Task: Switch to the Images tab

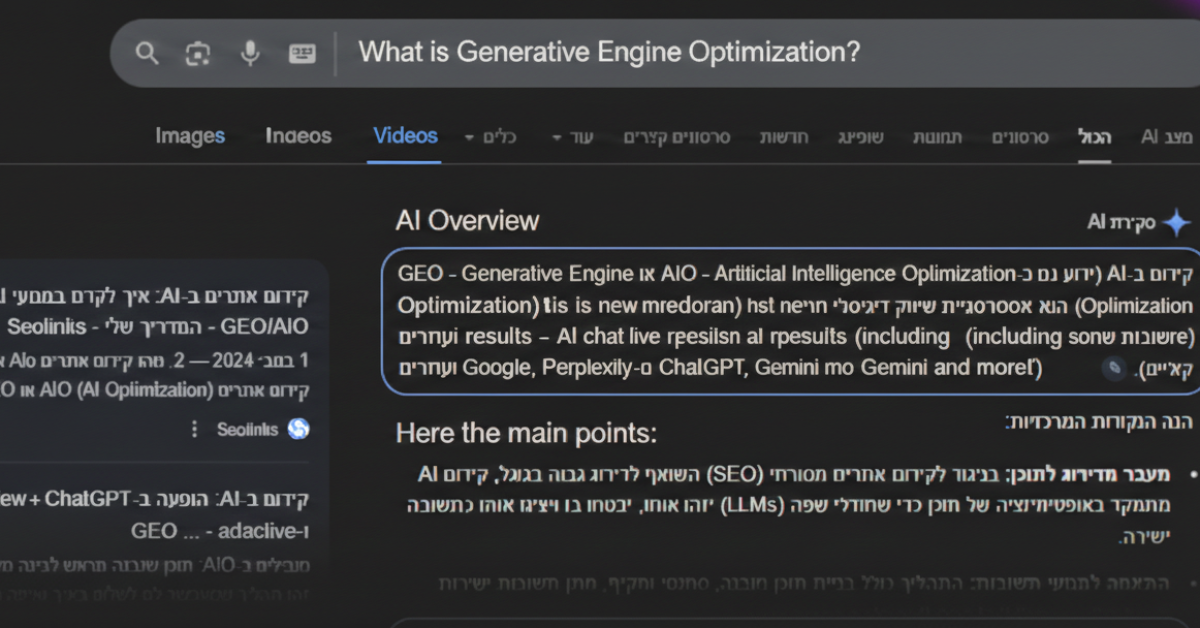Action: pos(190,136)
